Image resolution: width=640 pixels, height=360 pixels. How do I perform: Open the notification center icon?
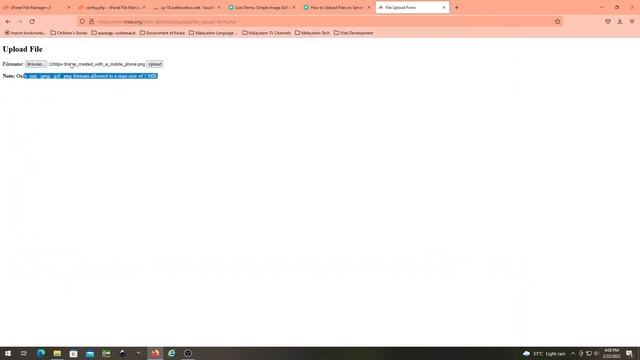(x=629, y=353)
